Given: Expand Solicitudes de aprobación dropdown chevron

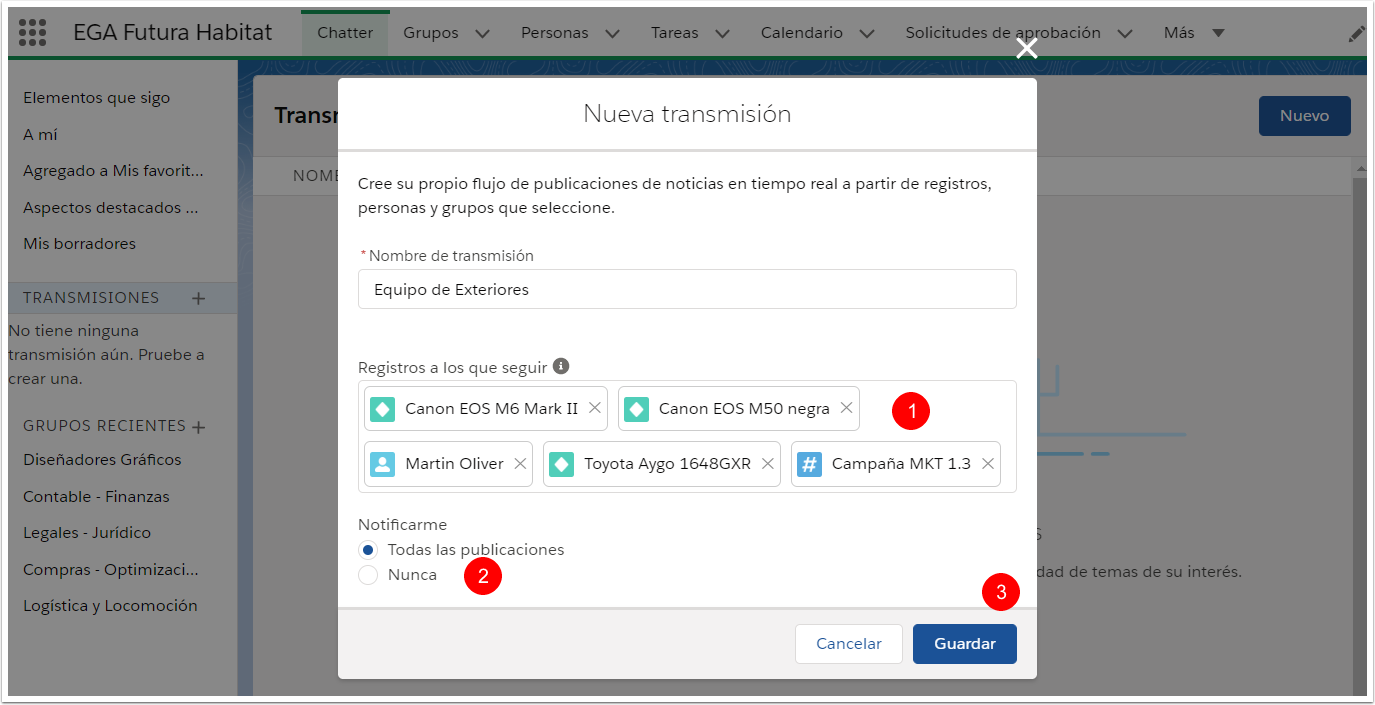Looking at the screenshot, I should [1124, 33].
